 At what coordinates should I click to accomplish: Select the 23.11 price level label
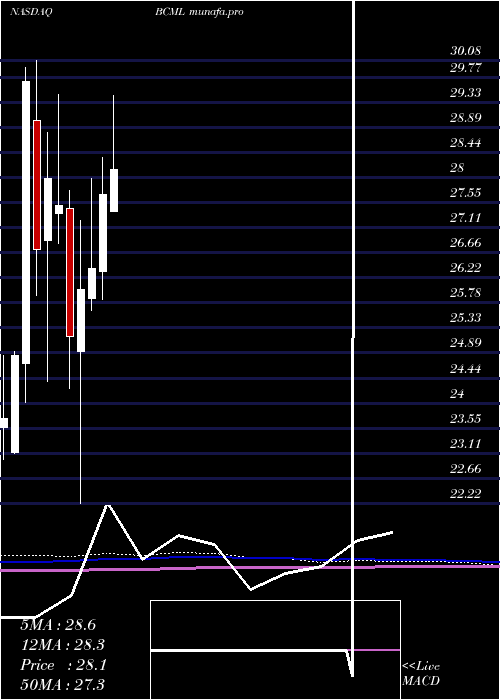tap(466, 444)
